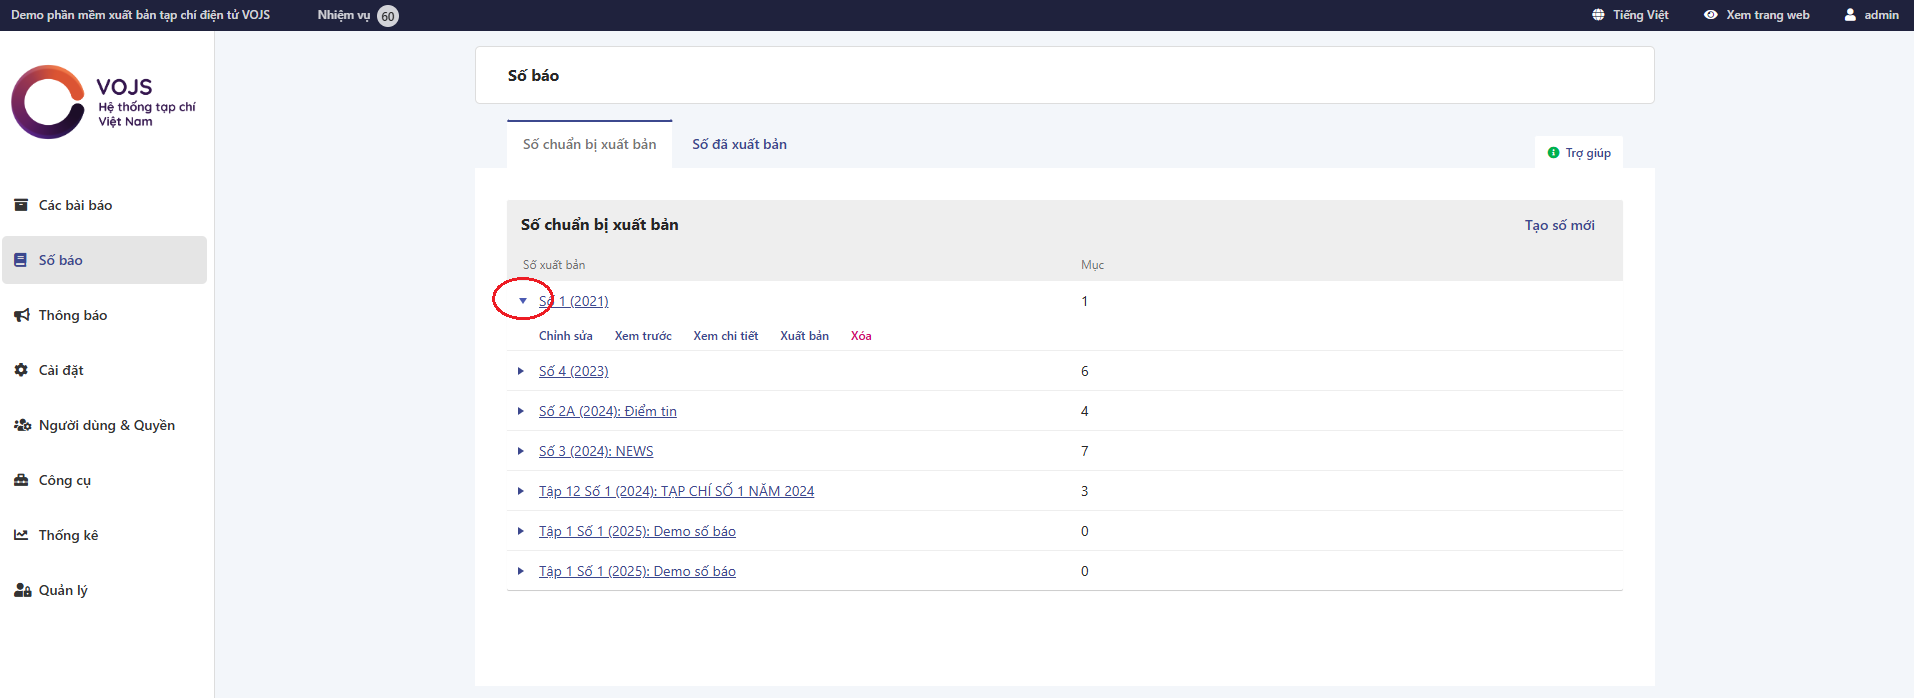Expand the Số 3 (2024): NEWS row
Viewport: 1914px width, 698px height.
pyautogui.click(x=521, y=451)
